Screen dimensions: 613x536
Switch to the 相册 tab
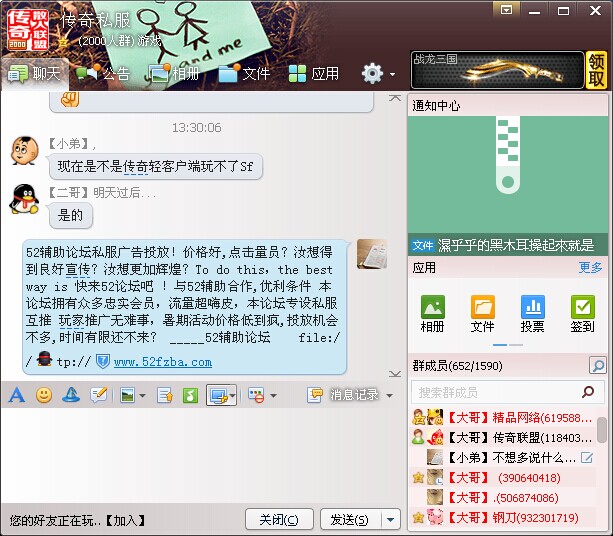pos(174,73)
